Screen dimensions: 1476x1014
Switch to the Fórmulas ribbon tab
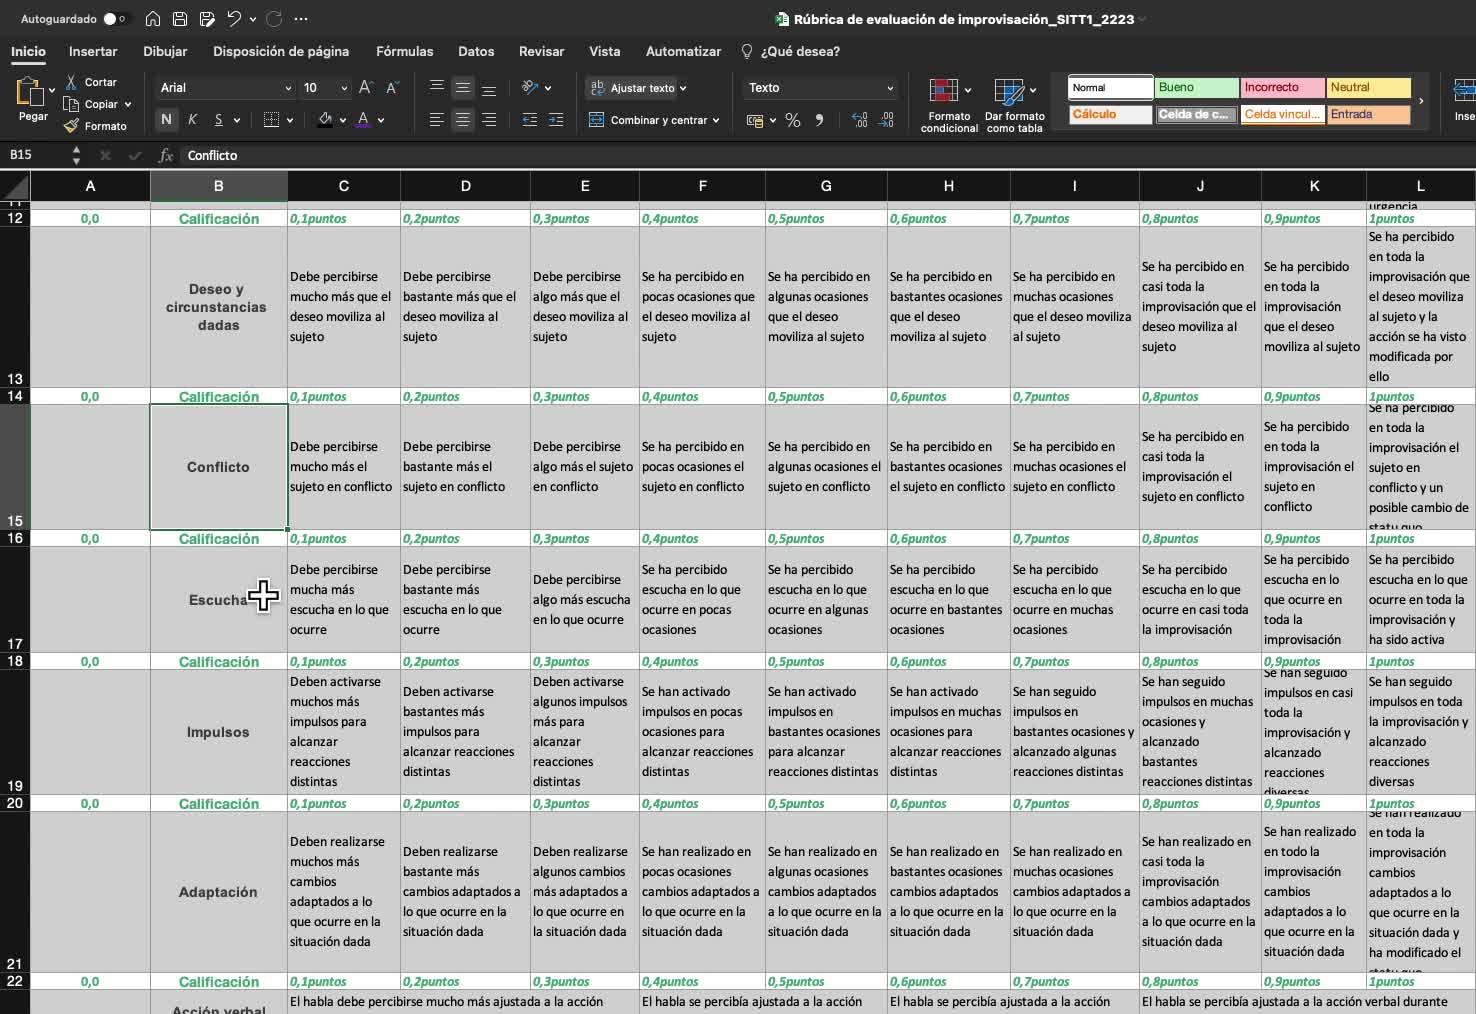pos(404,51)
